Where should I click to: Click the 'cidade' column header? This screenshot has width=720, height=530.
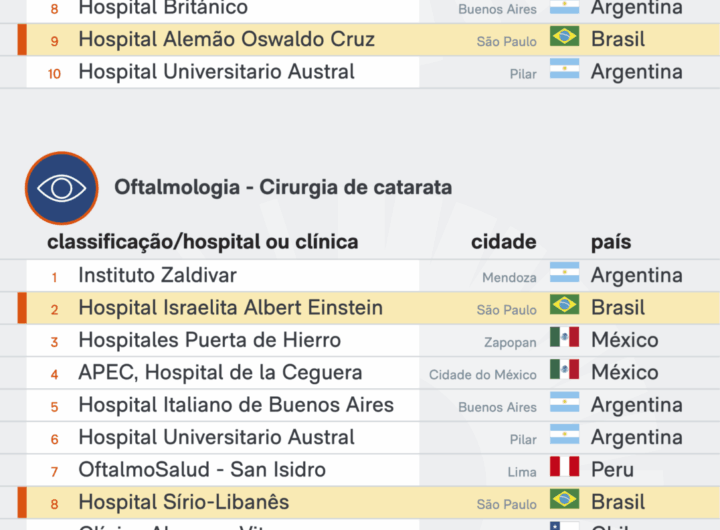503,242
